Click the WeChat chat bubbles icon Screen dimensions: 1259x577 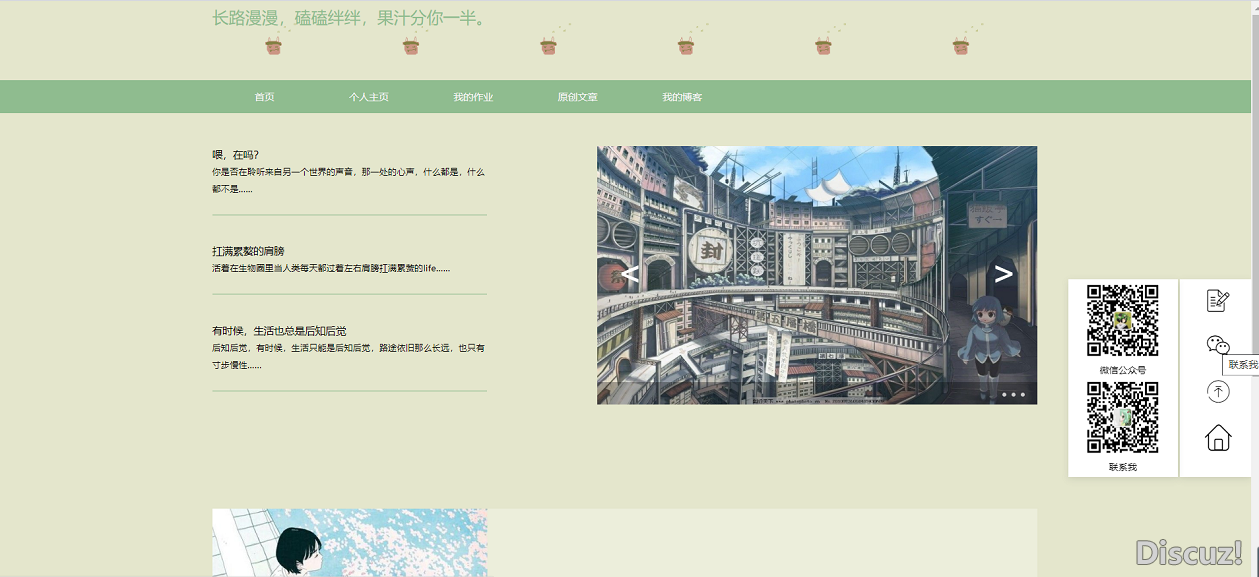coord(1217,345)
